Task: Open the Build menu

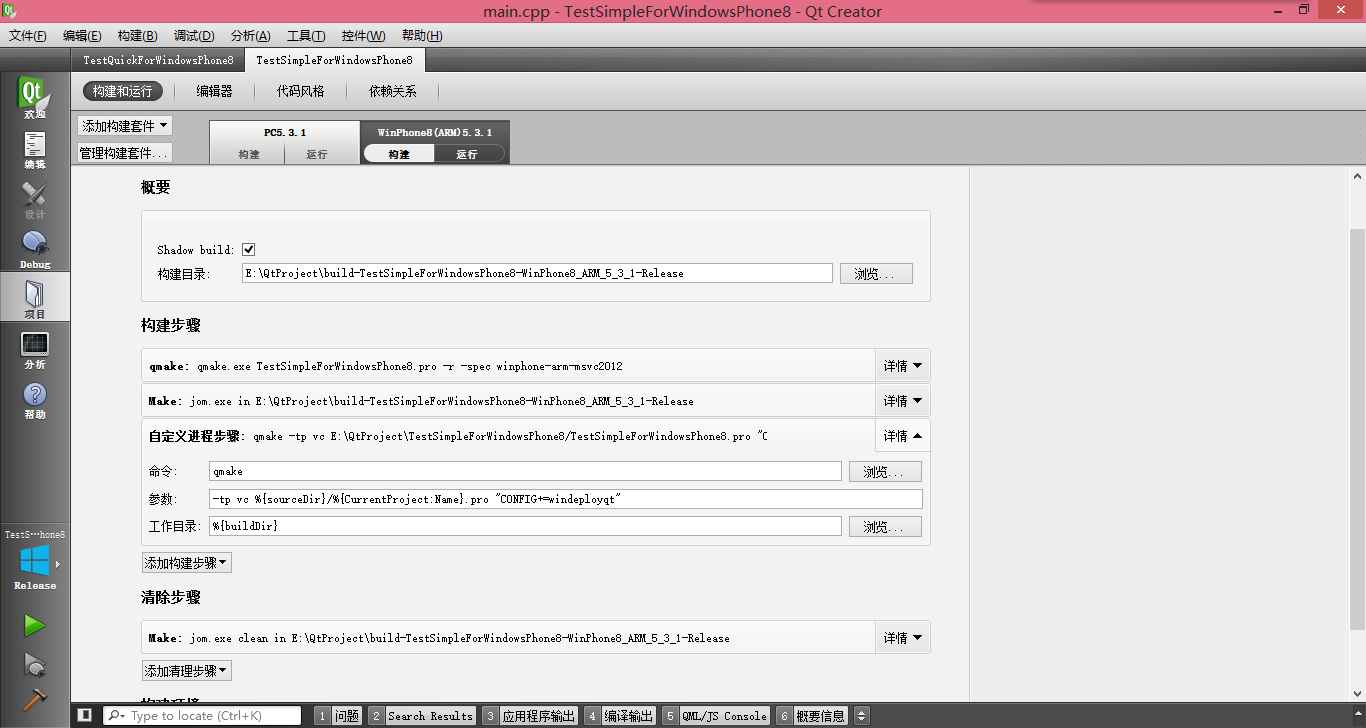Action: tap(137, 36)
